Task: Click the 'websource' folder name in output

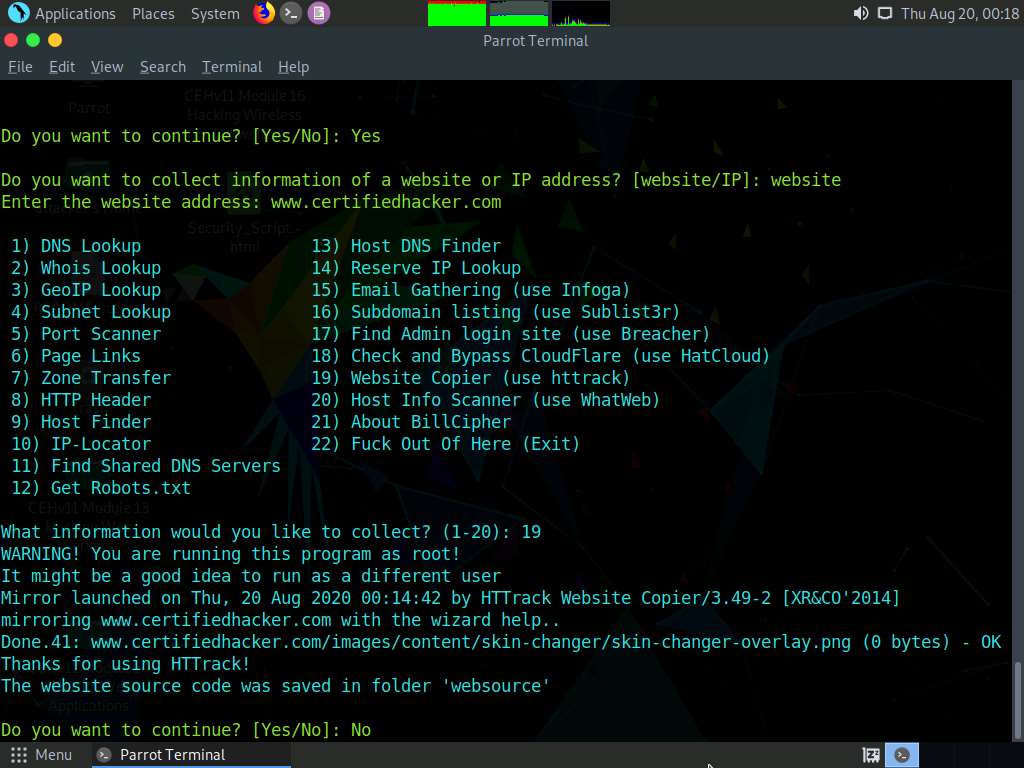Action: pyautogui.click(x=496, y=686)
